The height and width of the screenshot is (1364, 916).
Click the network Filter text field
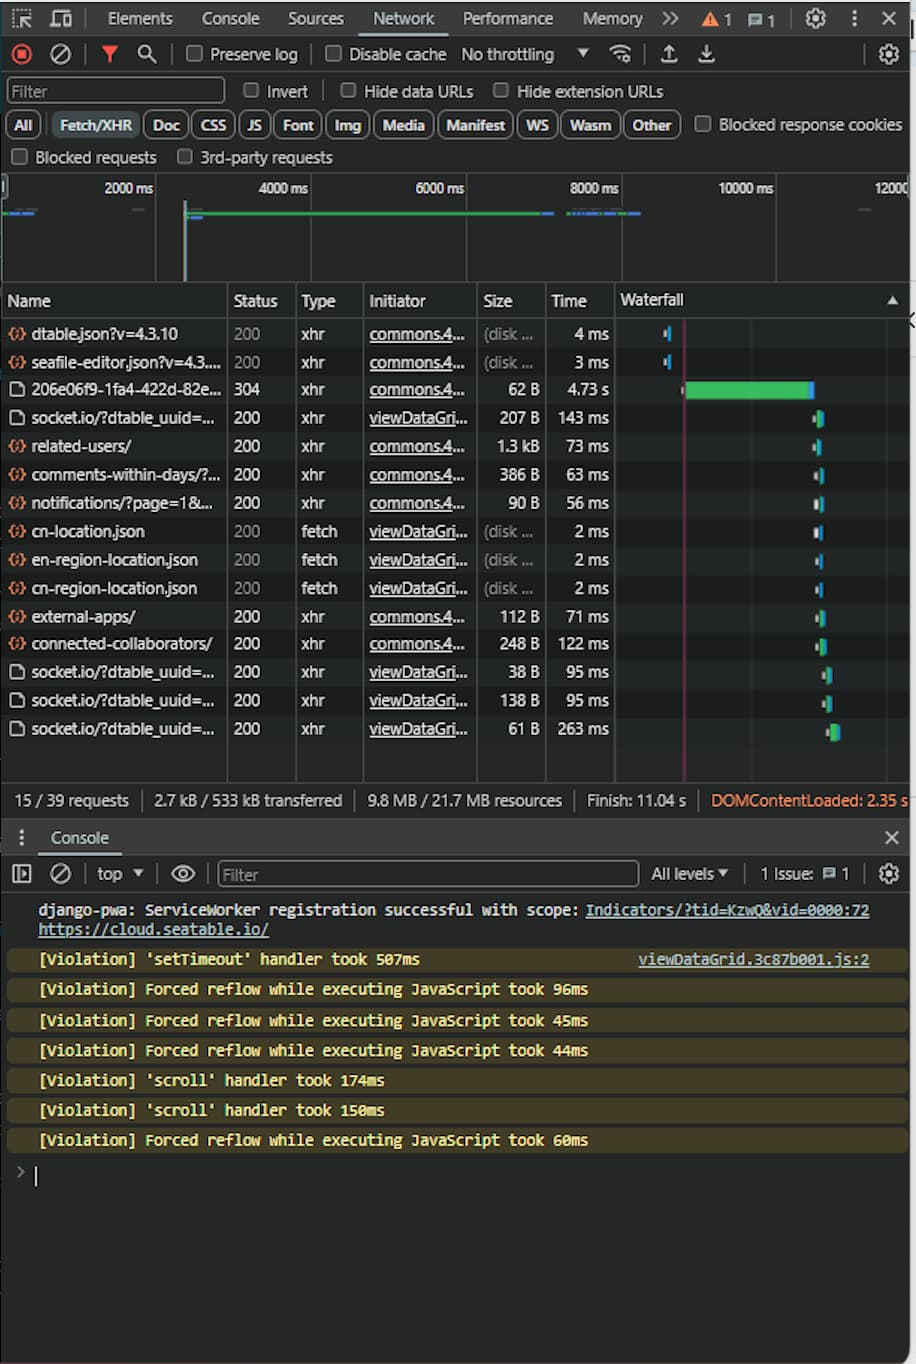tap(115, 91)
